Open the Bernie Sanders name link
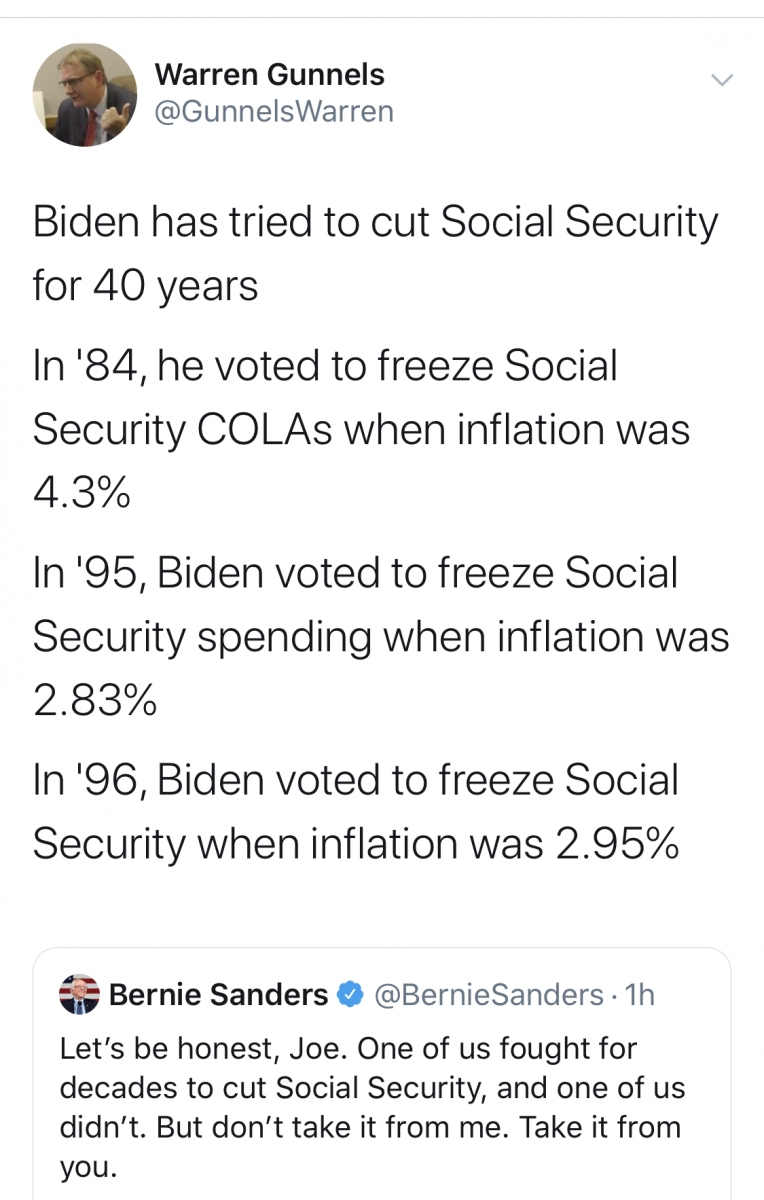 pyautogui.click(x=218, y=995)
